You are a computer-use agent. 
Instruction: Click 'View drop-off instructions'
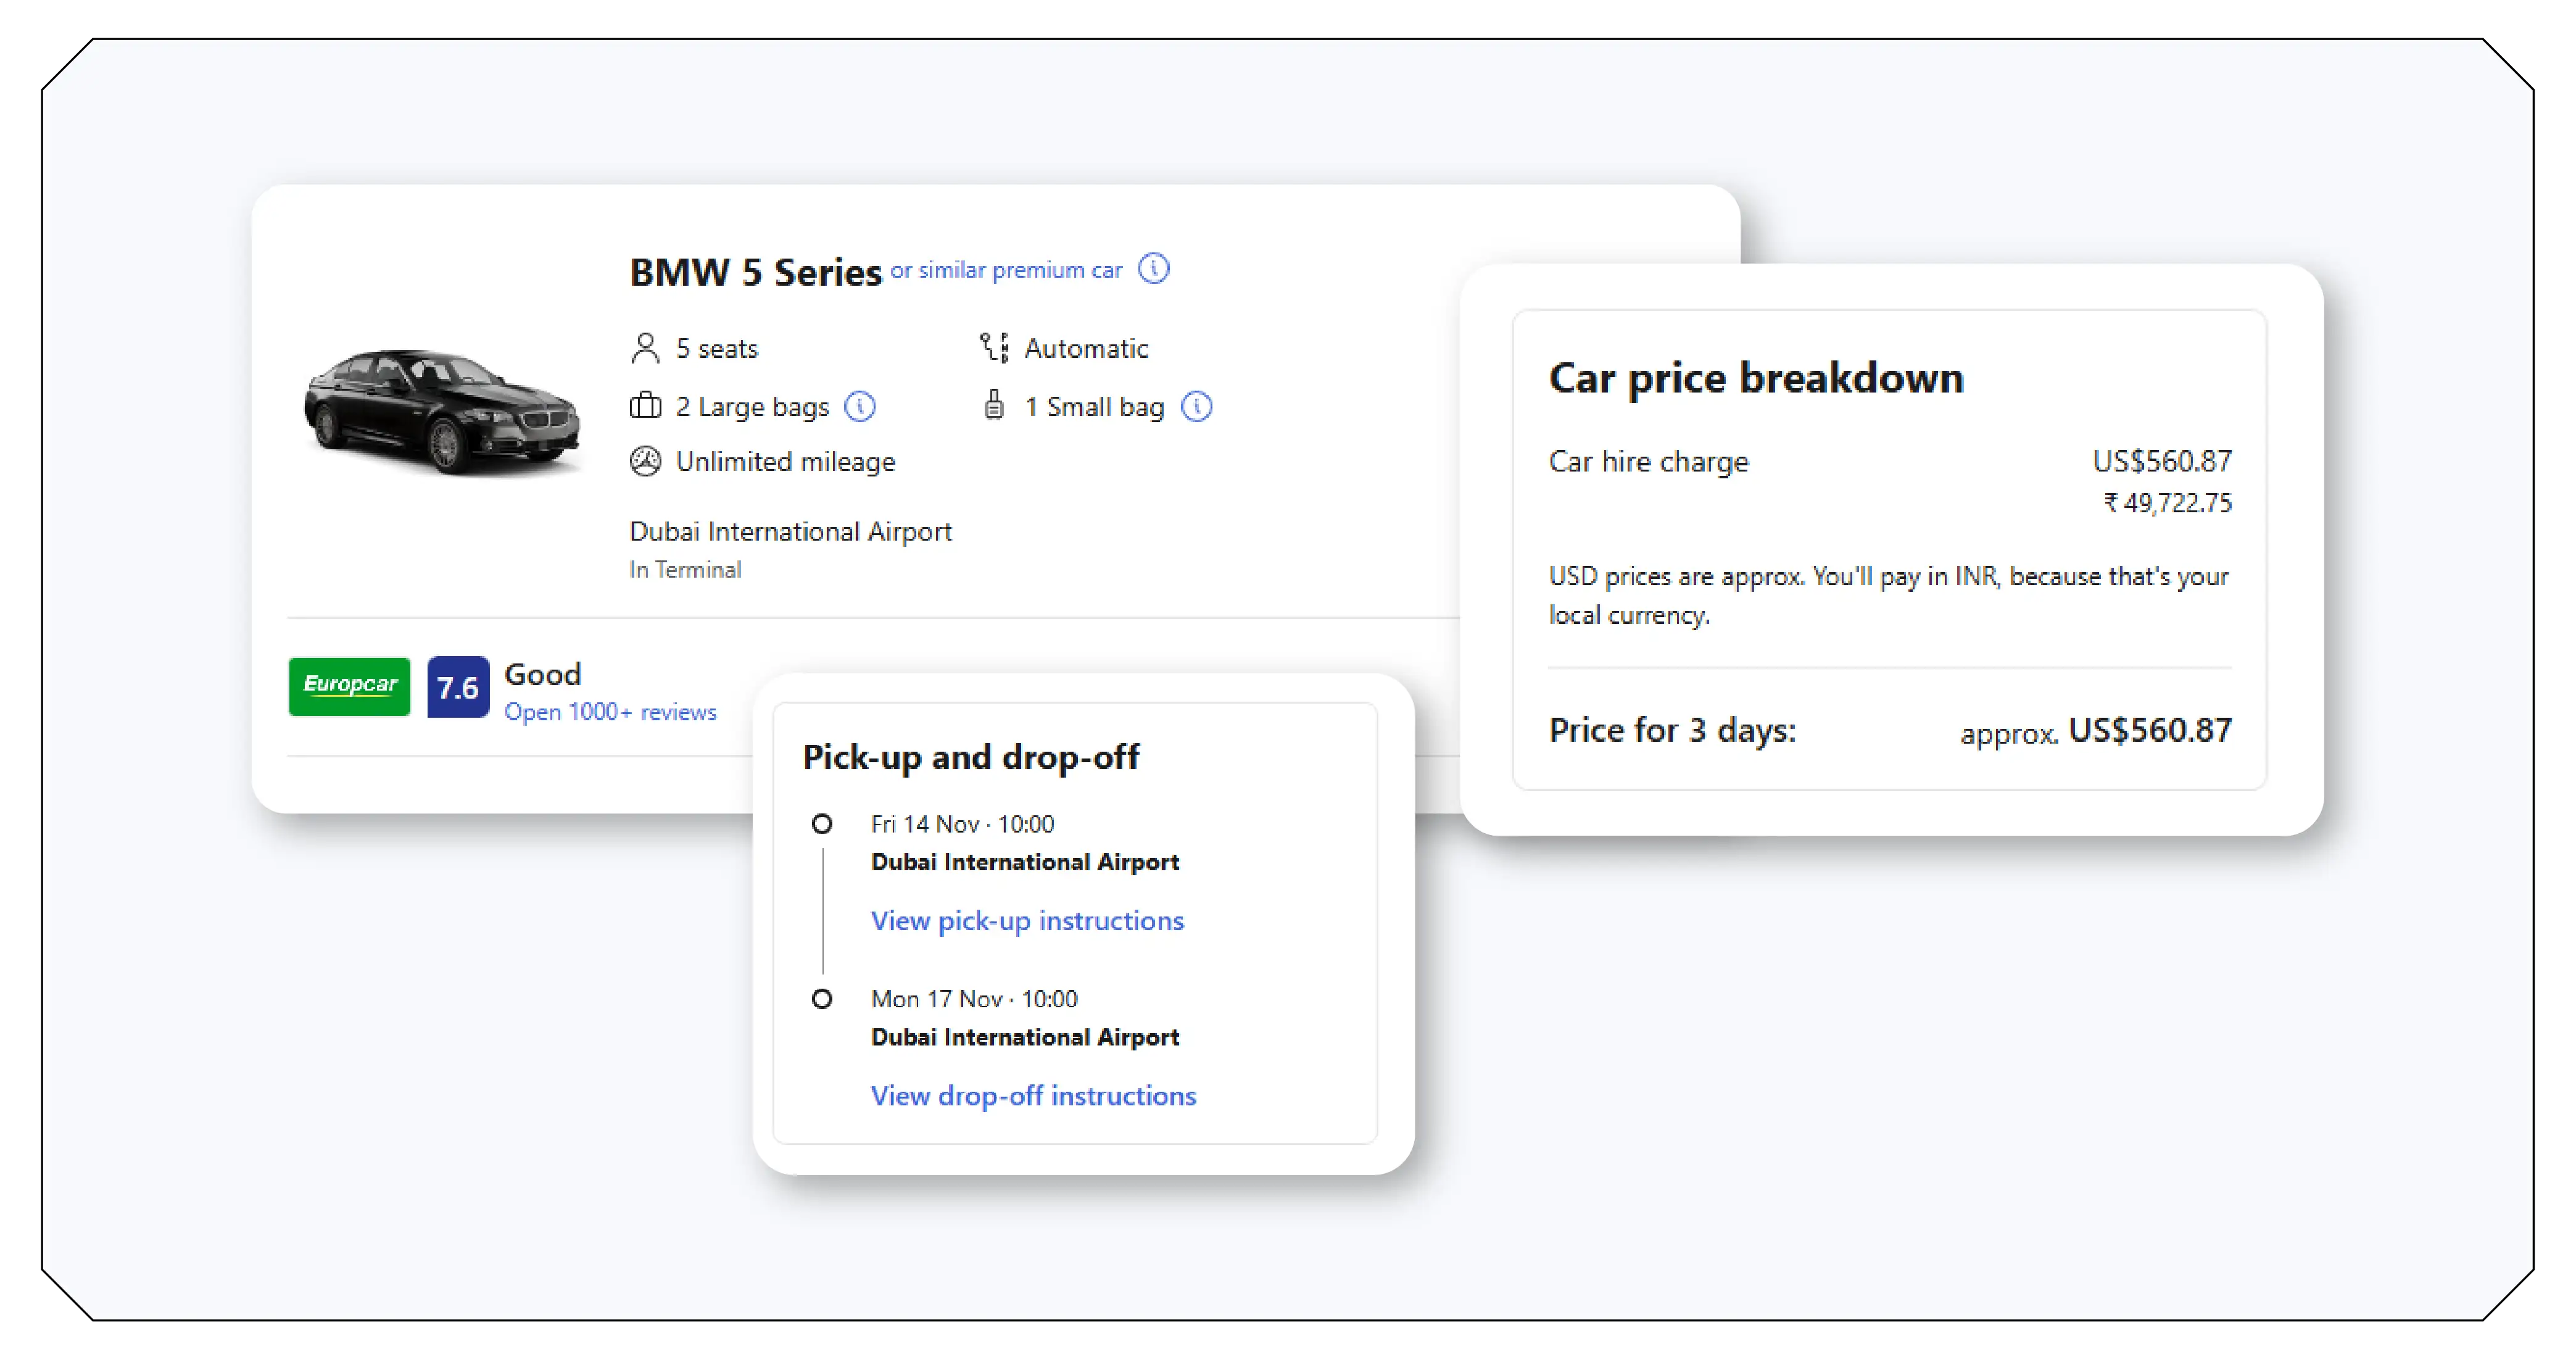(1033, 1095)
